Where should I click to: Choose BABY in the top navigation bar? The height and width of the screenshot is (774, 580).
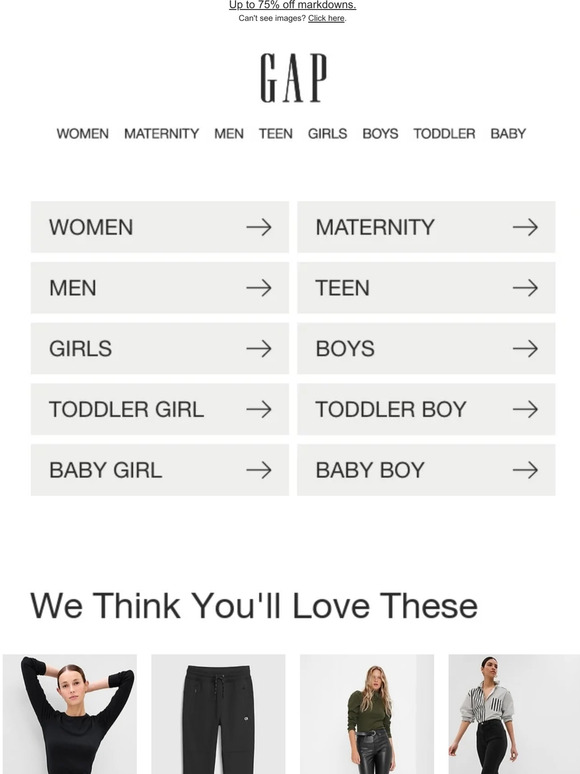508,134
